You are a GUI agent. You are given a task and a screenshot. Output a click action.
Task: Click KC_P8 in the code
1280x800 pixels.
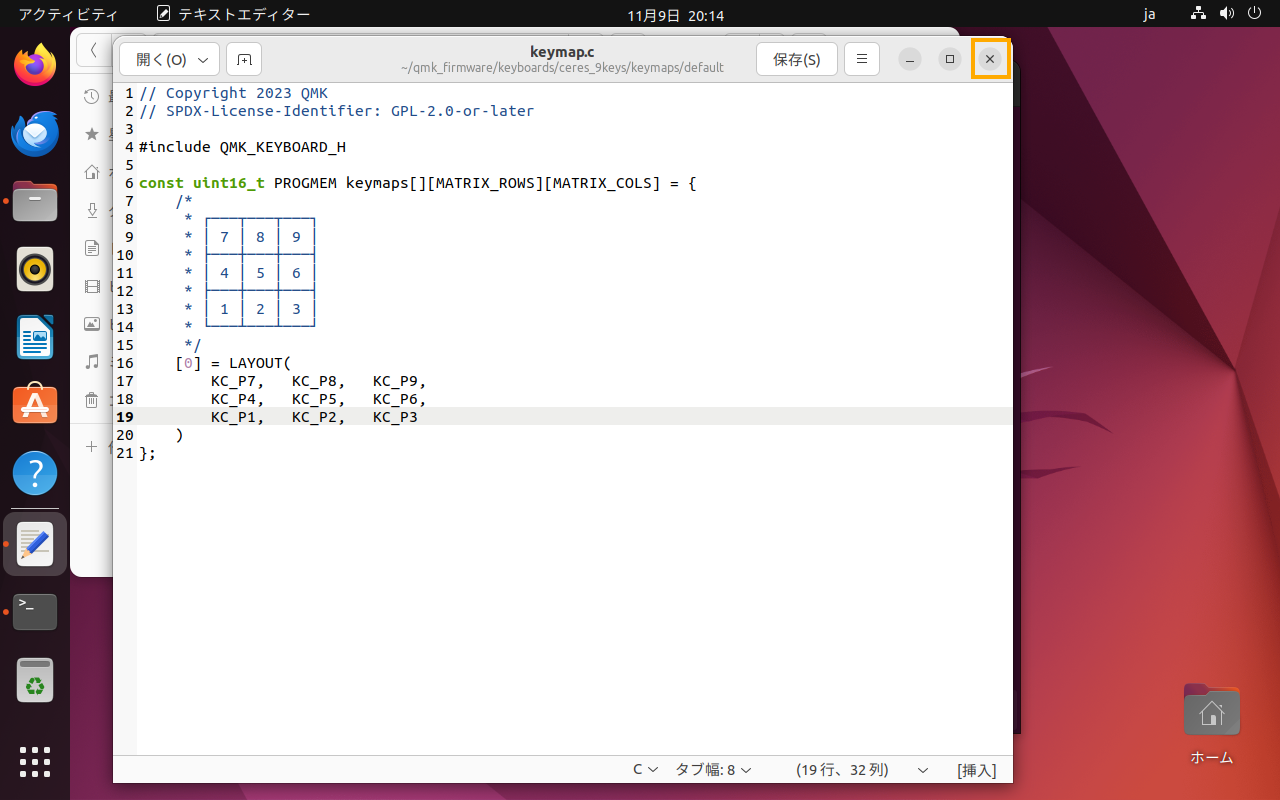pyautogui.click(x=314, y=381)
